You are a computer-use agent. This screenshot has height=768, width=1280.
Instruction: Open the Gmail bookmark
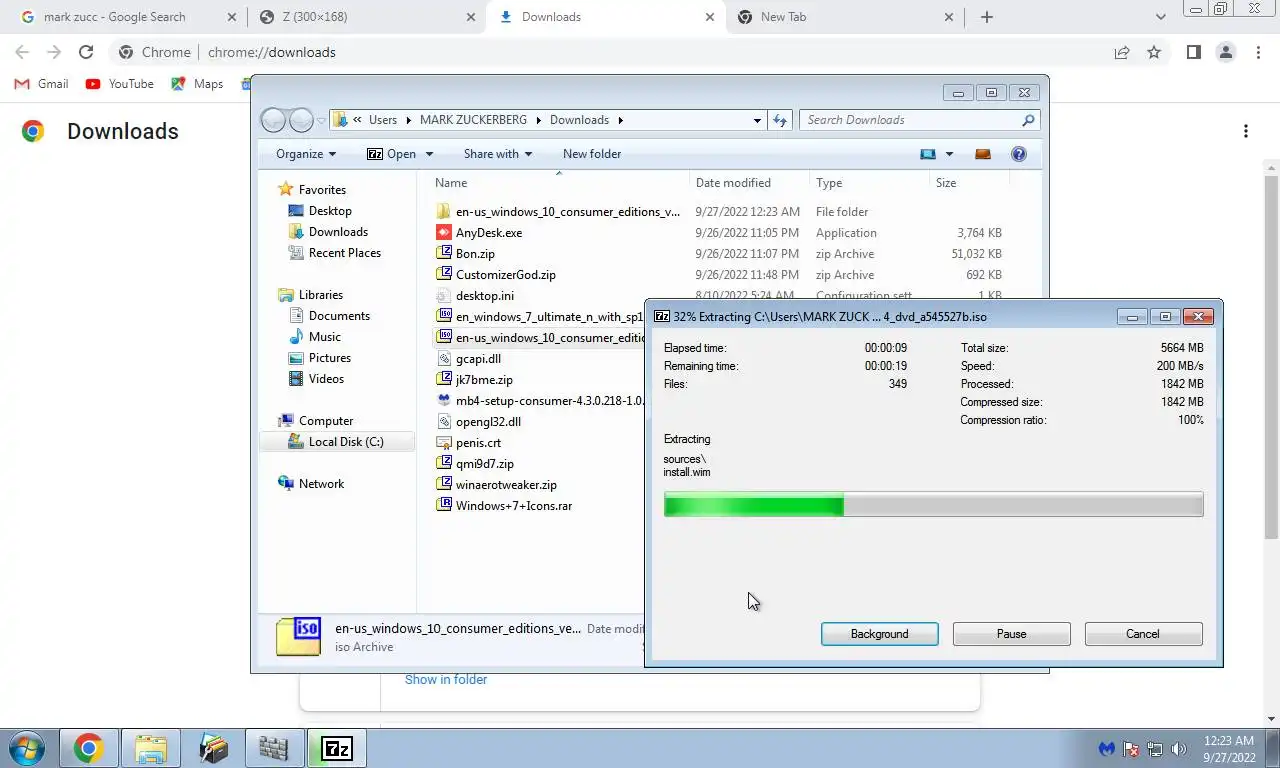pos(41,84)
